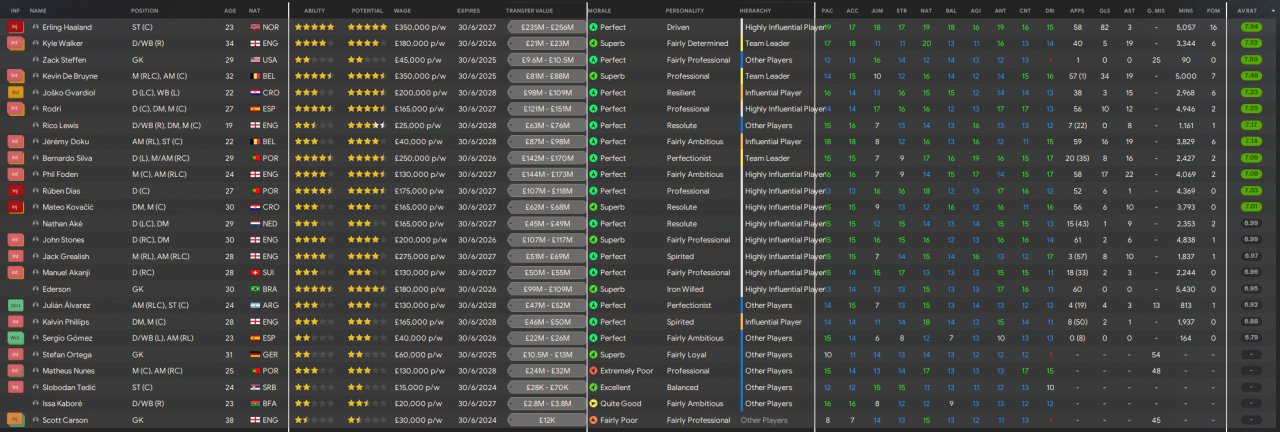Click the Perfect morale icon for Erling Haaland

click(x=593, y=27)
